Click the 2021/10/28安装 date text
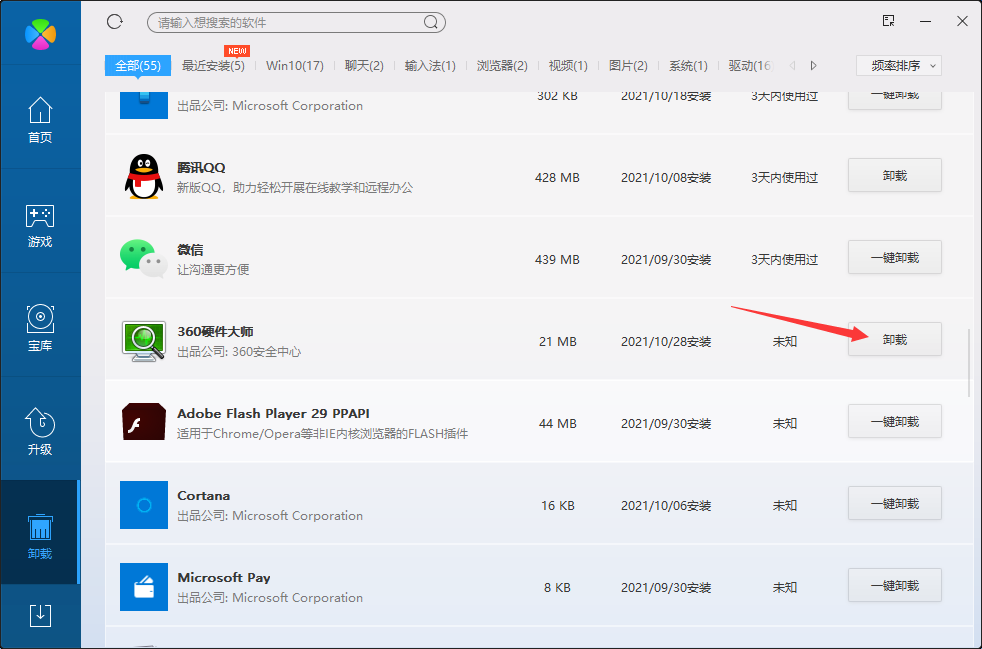Viewport: 982px width, 649px height. tap(666, 342)
